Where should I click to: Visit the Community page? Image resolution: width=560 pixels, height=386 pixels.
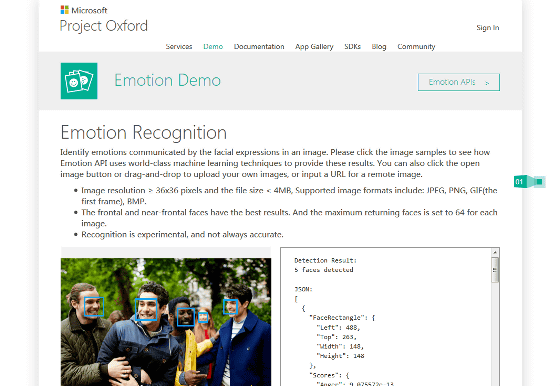click(x=416, y=46)
